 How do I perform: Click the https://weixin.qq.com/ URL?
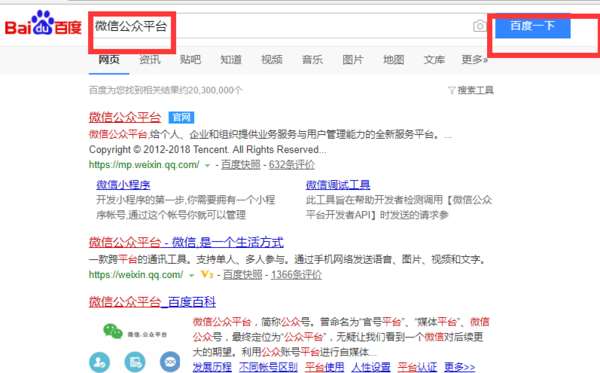[136, 275]
